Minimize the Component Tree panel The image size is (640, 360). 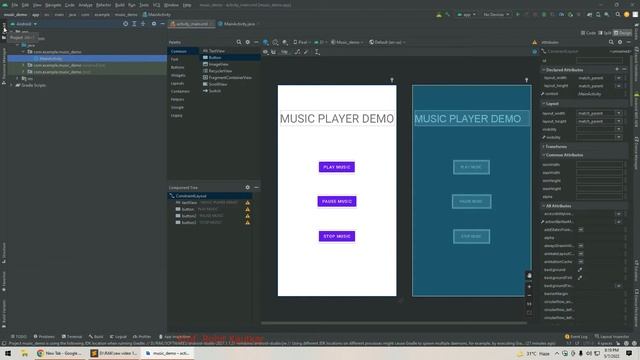(256, 187)
